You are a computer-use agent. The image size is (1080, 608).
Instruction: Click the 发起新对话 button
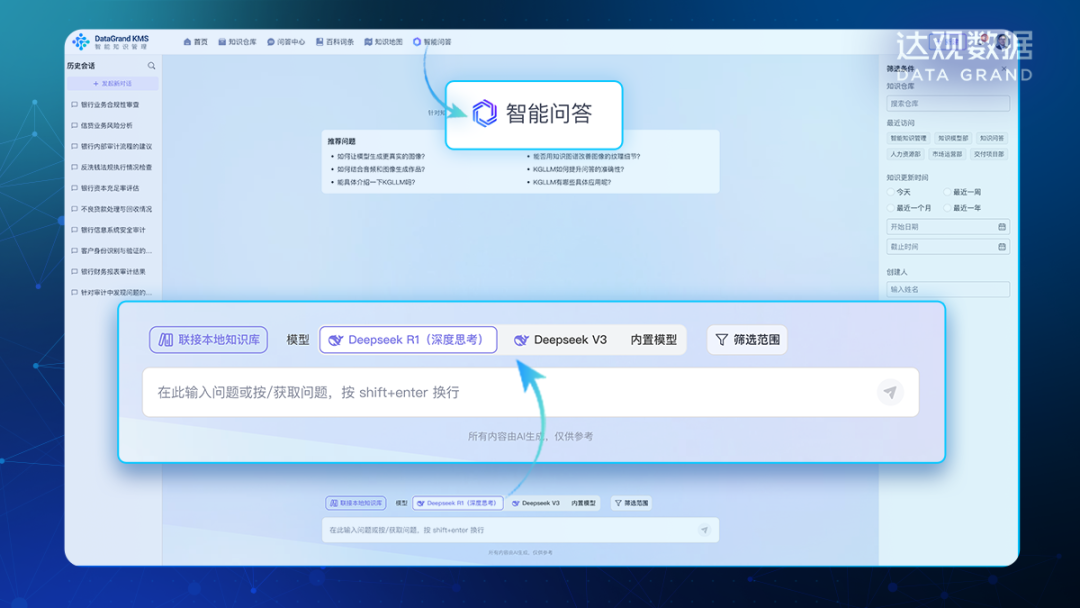click(x=112, y=84)
